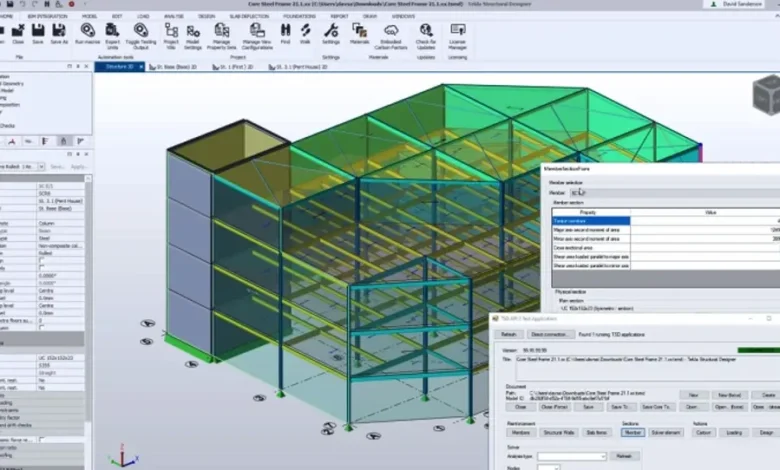This screenshot has height=470, width=780.
Task: Toggle second checkbox below Rolled property
Action: pyautogui.click(x=42, y=268)
